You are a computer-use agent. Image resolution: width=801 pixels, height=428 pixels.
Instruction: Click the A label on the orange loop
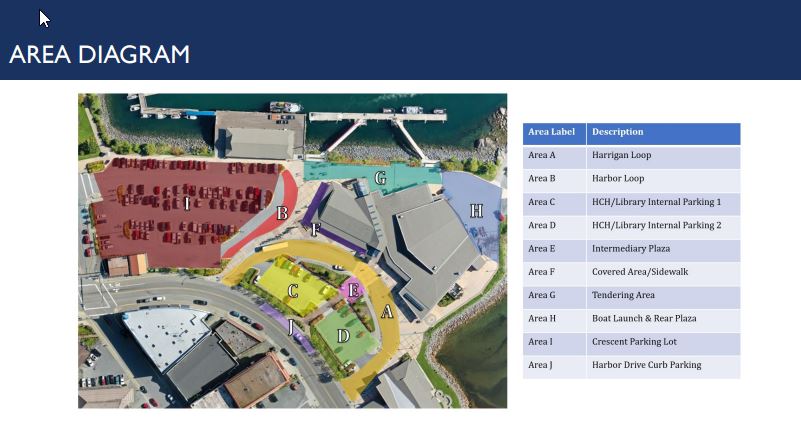click(387, 311)
